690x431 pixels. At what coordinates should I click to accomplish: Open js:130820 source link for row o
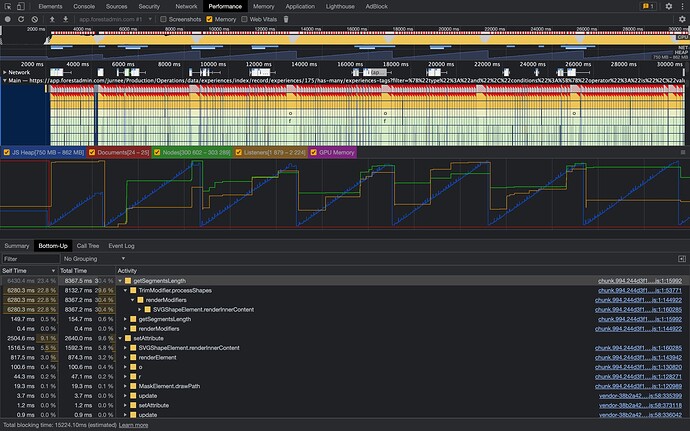pyautogui.click(x=638, y=367)
